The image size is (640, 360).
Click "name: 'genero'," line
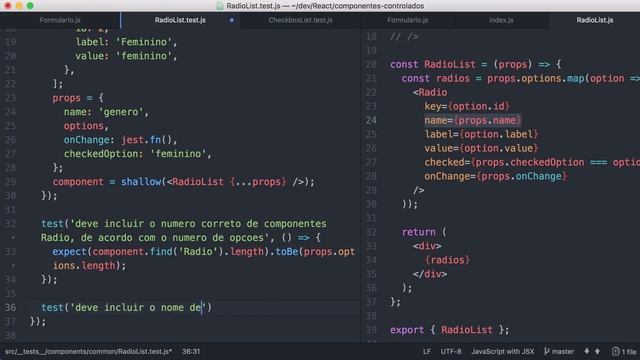pyautogui.click(x=106, y=112)
